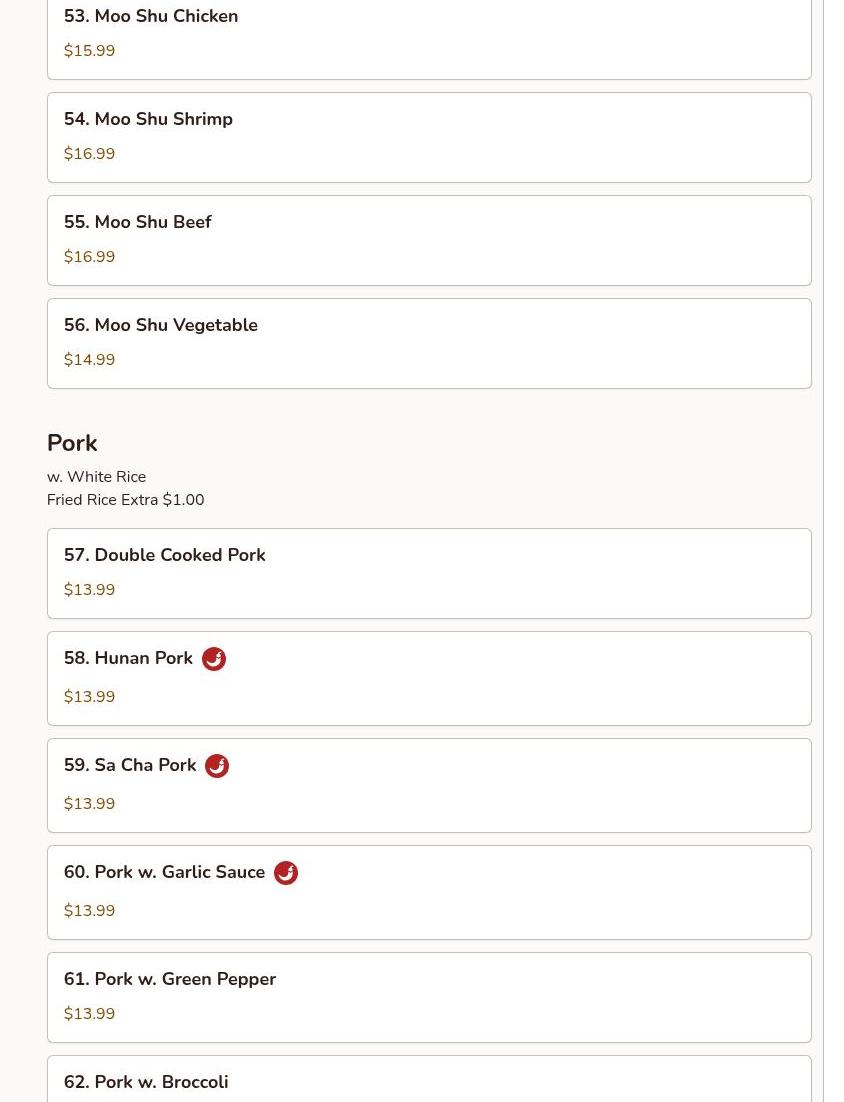
Task: Click the spicy chili icon beside Hunan Pork
Action: [214, 659]
